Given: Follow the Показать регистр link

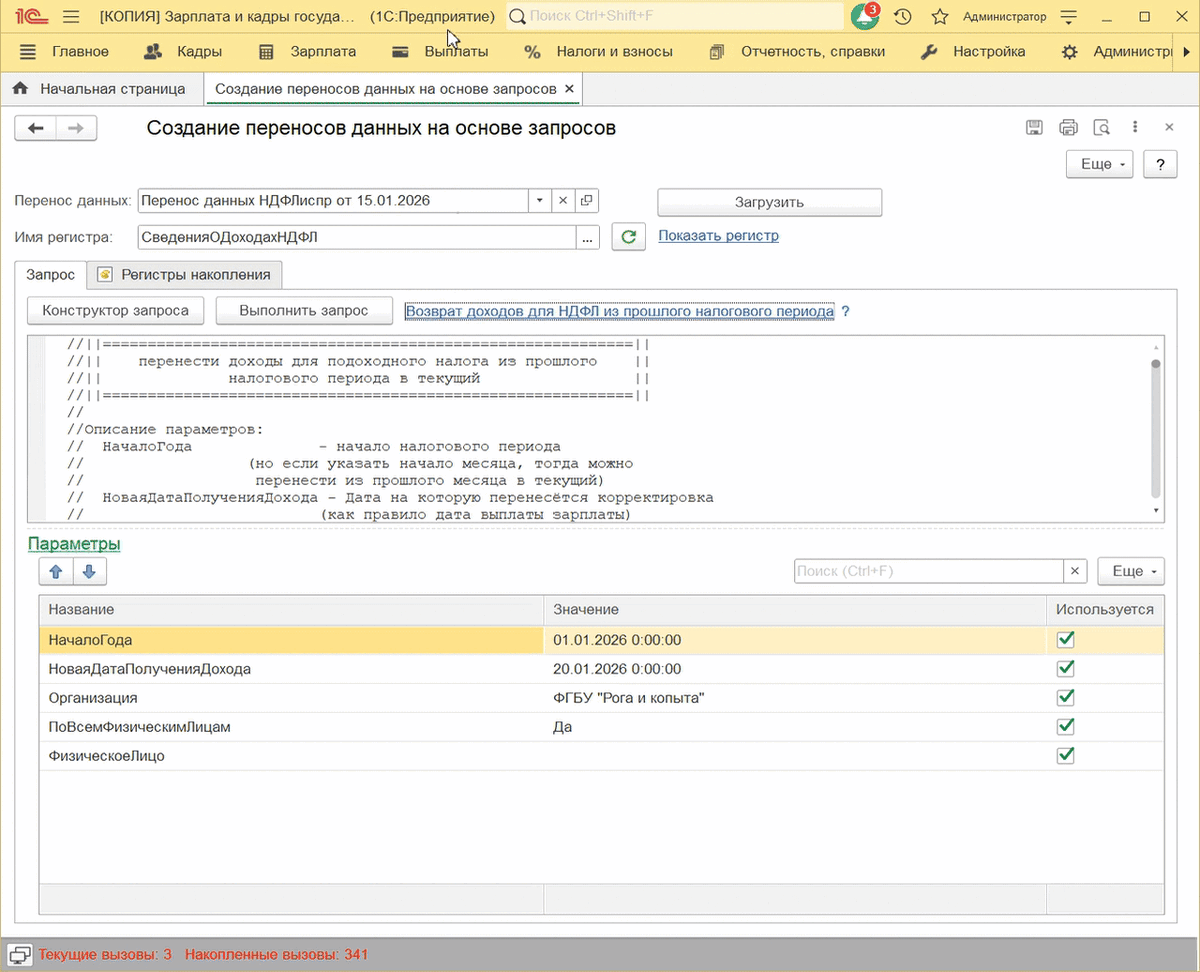Looking at the screenshot, I should (718, 236).
